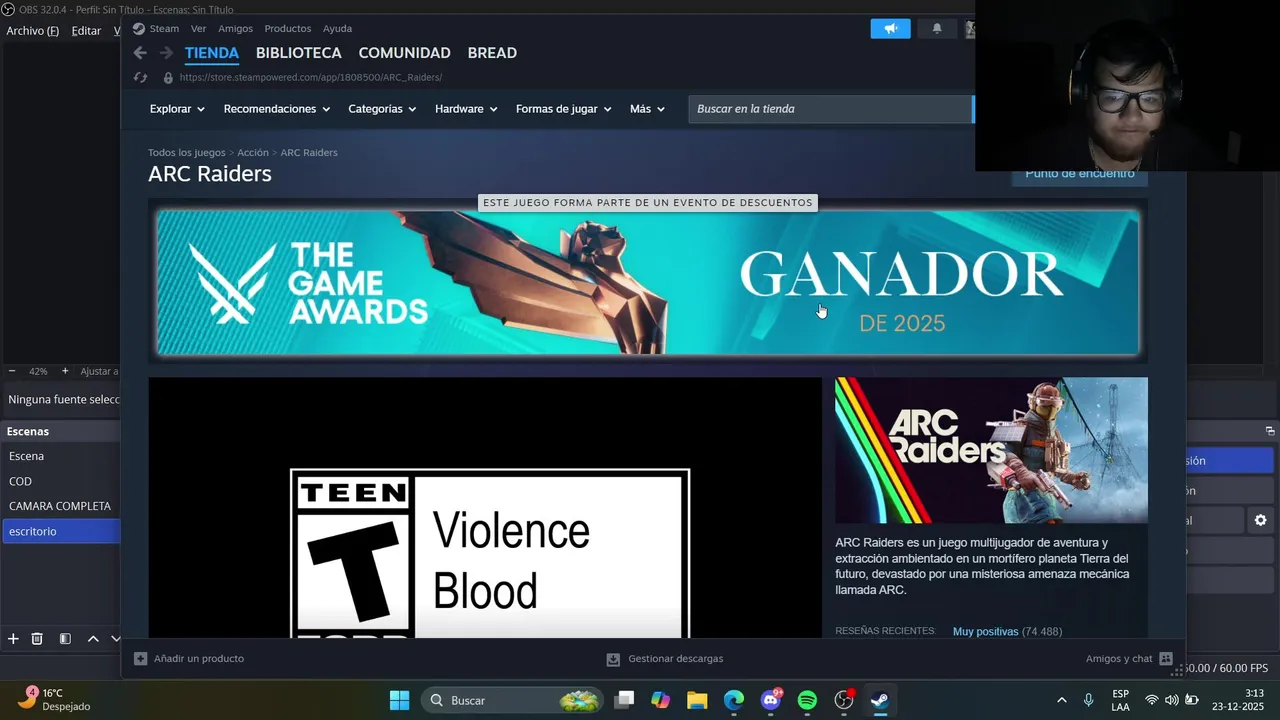Open the Ayuda menu in Steam
The height and width of the screenshot is (720, 1280).
point(337,29)
